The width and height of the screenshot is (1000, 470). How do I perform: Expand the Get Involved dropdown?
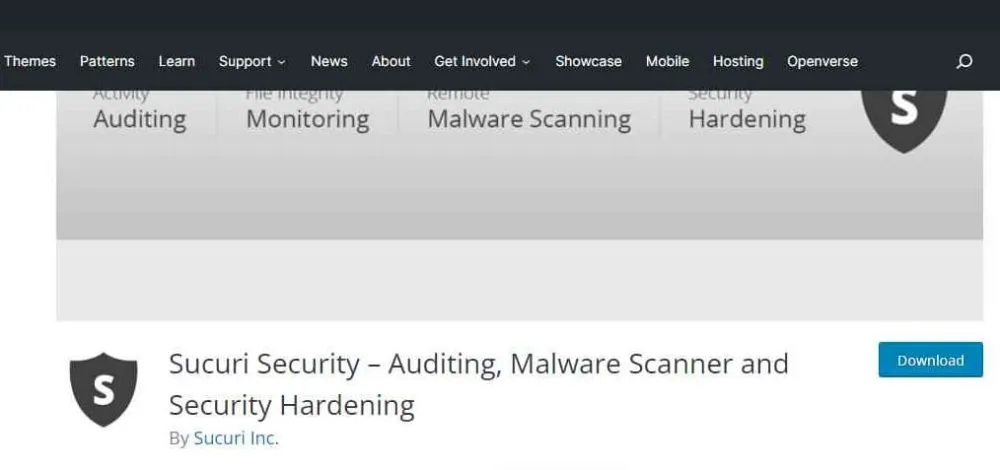[x=482, y=61]
